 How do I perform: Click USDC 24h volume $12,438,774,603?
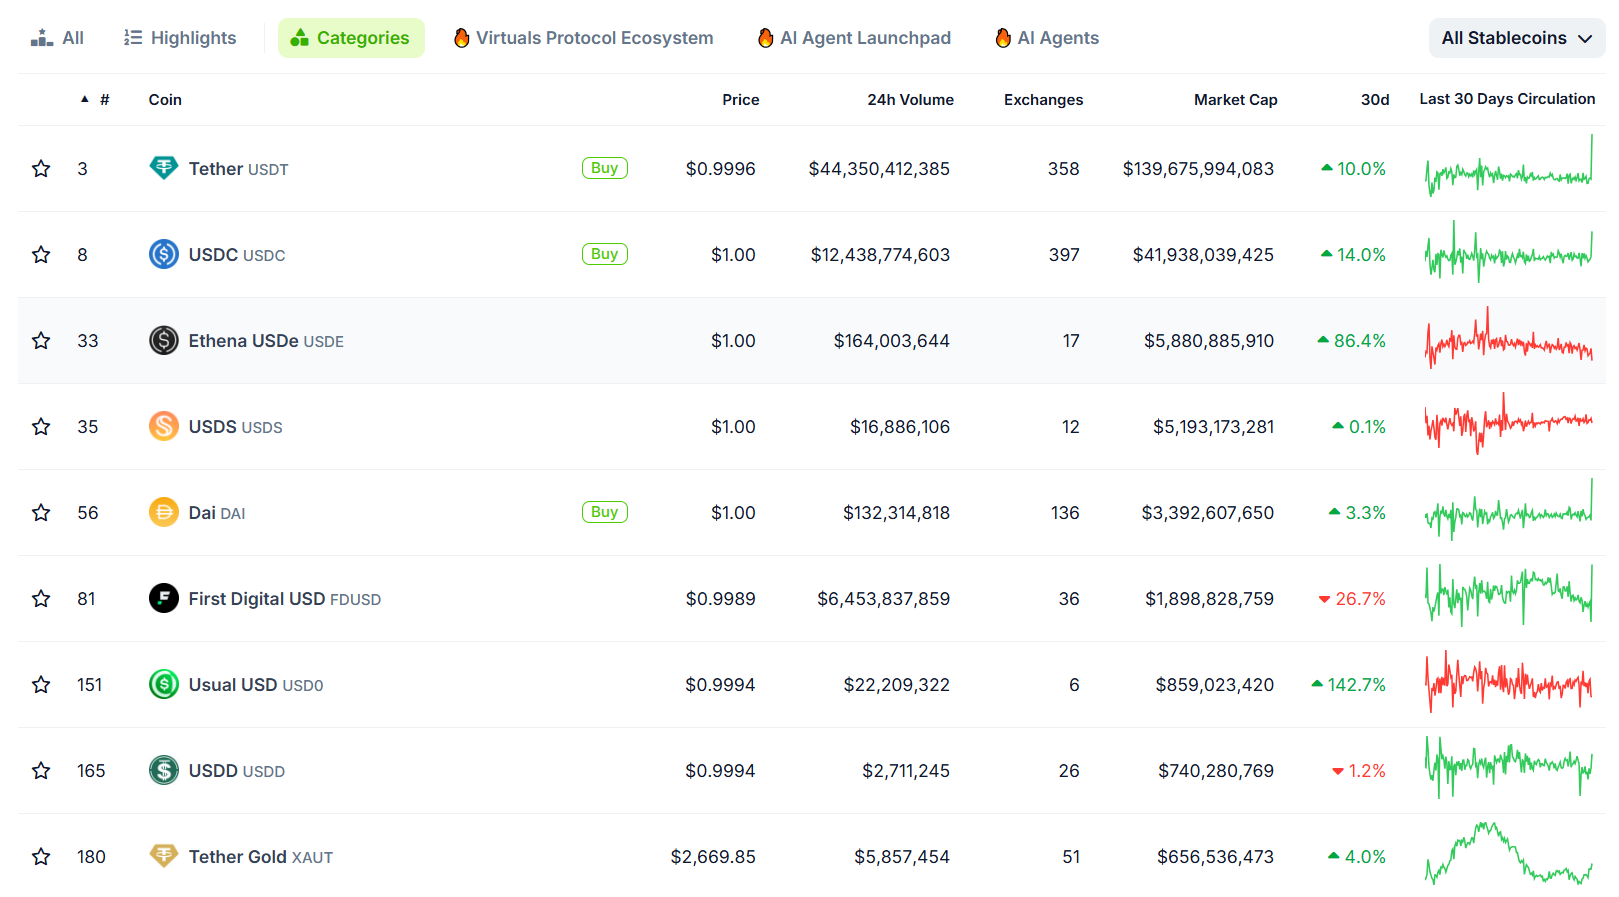tap(880, 255)
